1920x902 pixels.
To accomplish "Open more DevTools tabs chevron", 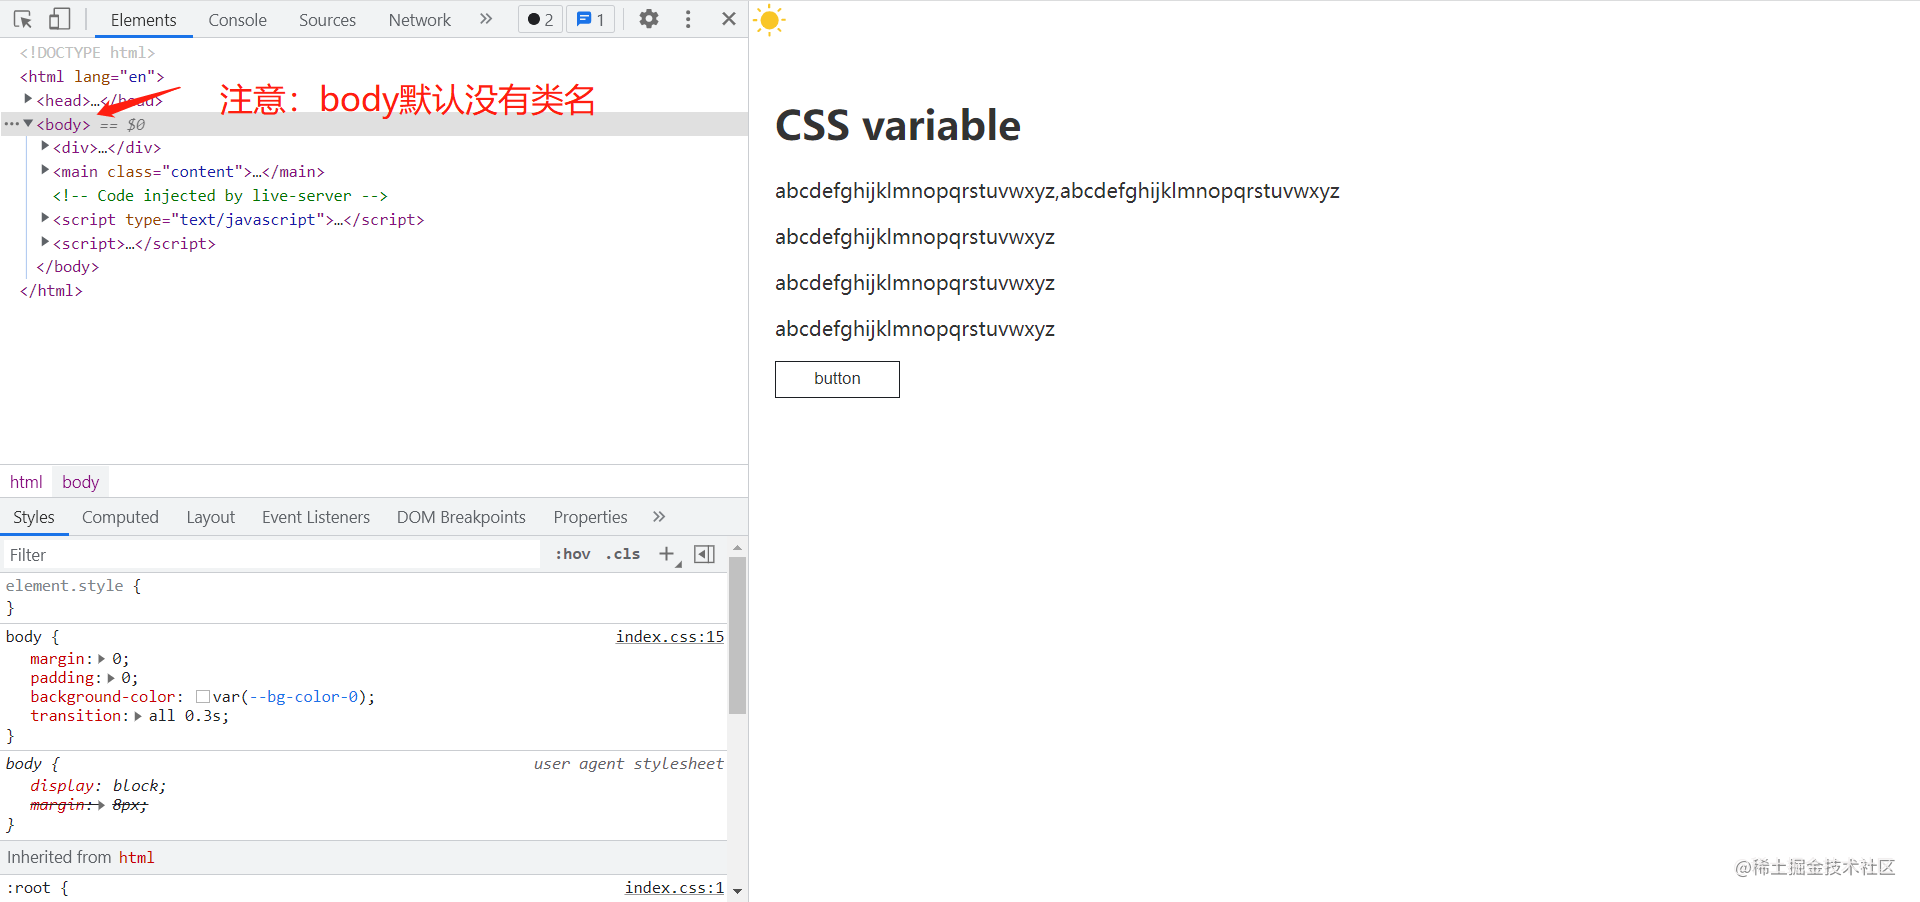I will [486, 19].
